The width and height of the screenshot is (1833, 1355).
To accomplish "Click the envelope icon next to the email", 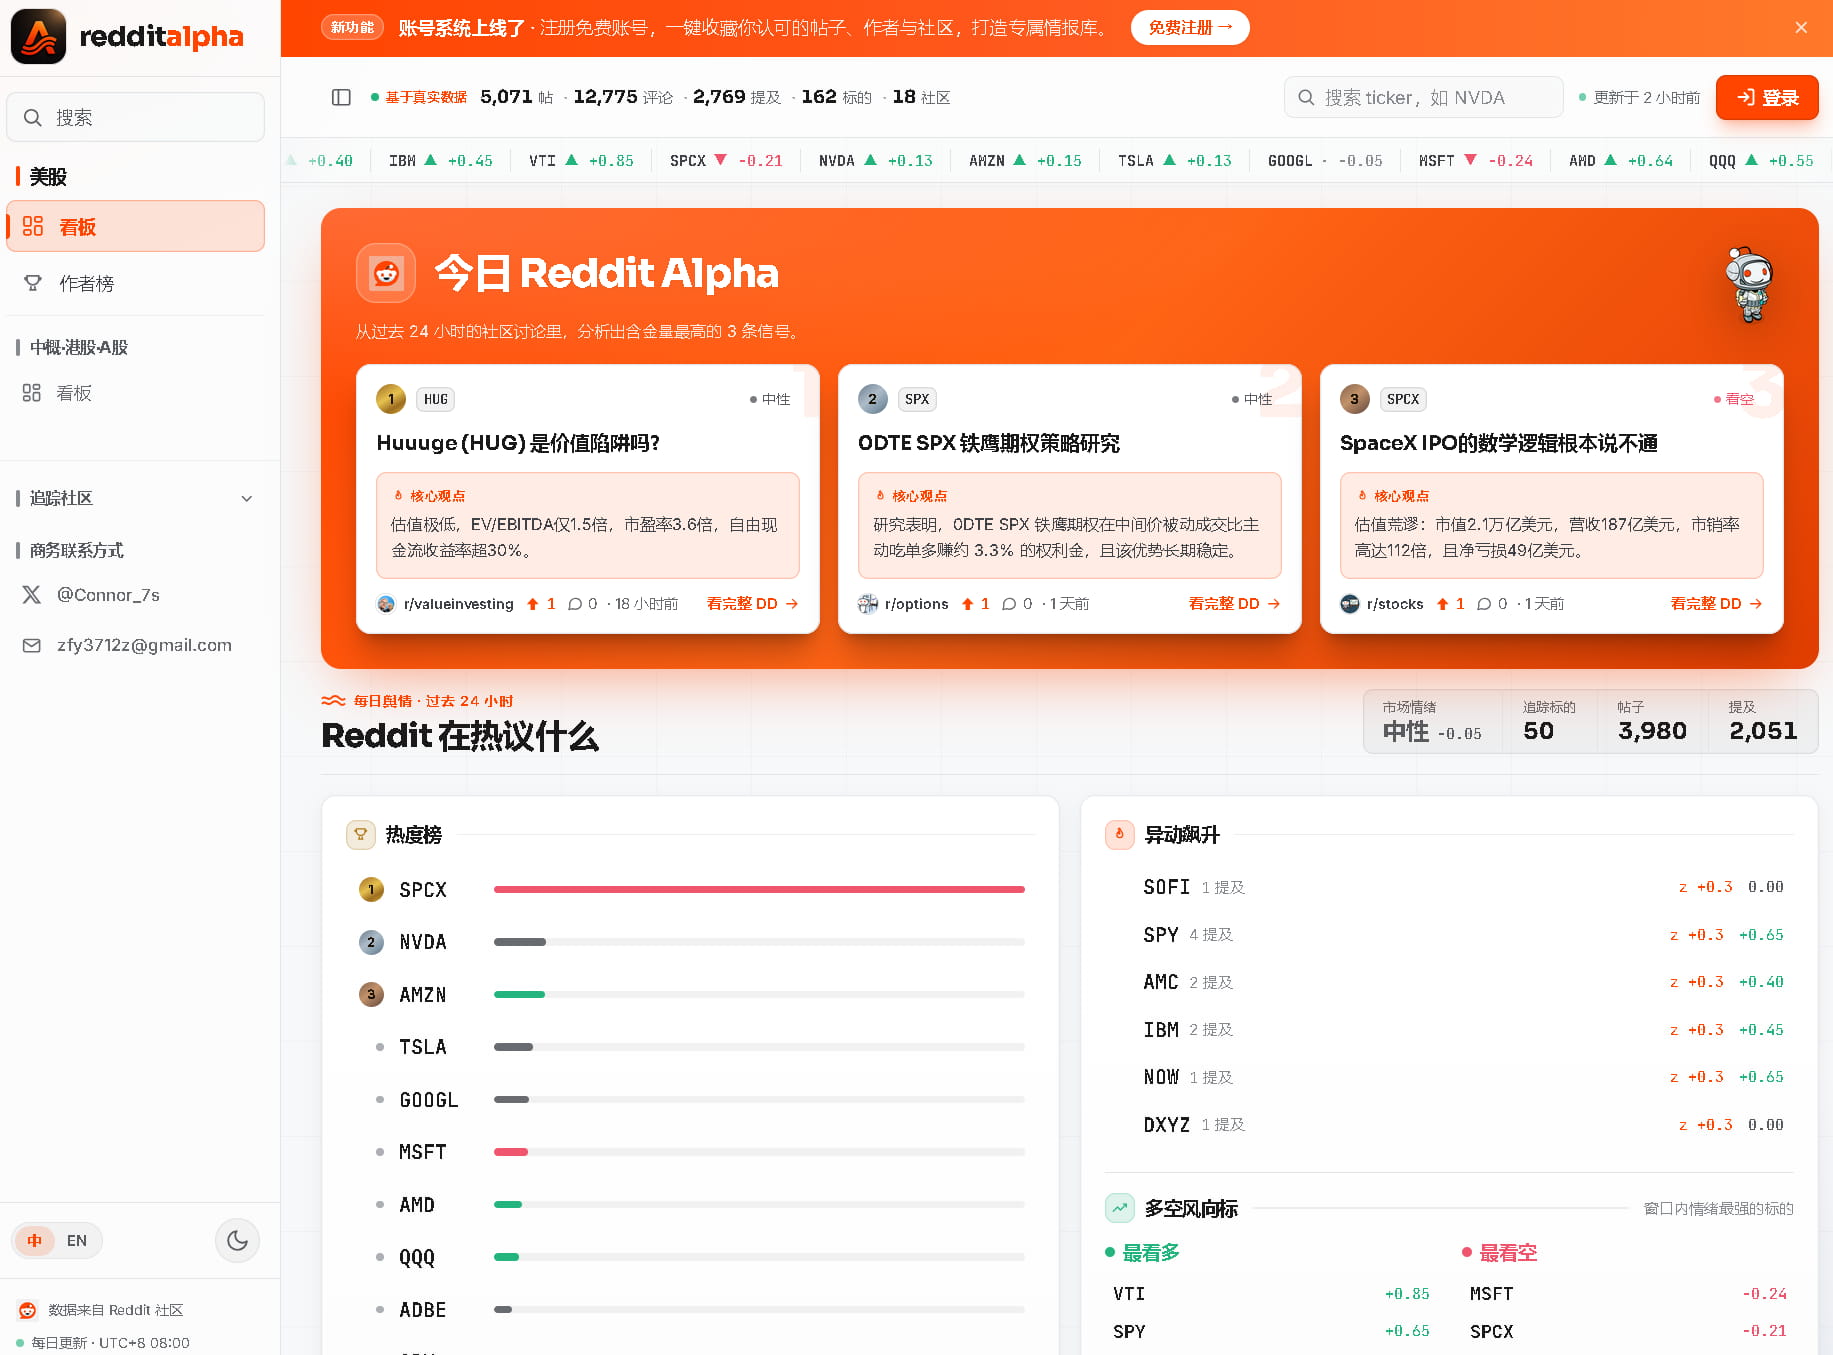I will click(32, 645).
